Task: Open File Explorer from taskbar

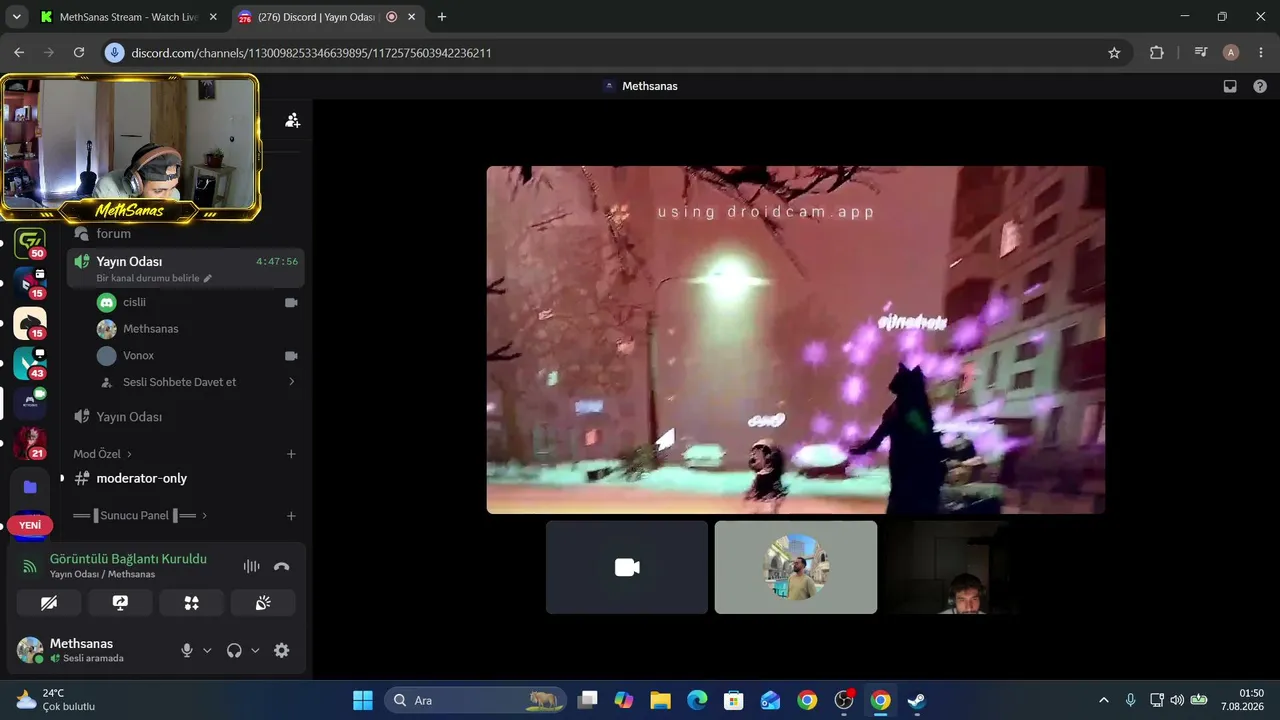Action: pos(660,700)
